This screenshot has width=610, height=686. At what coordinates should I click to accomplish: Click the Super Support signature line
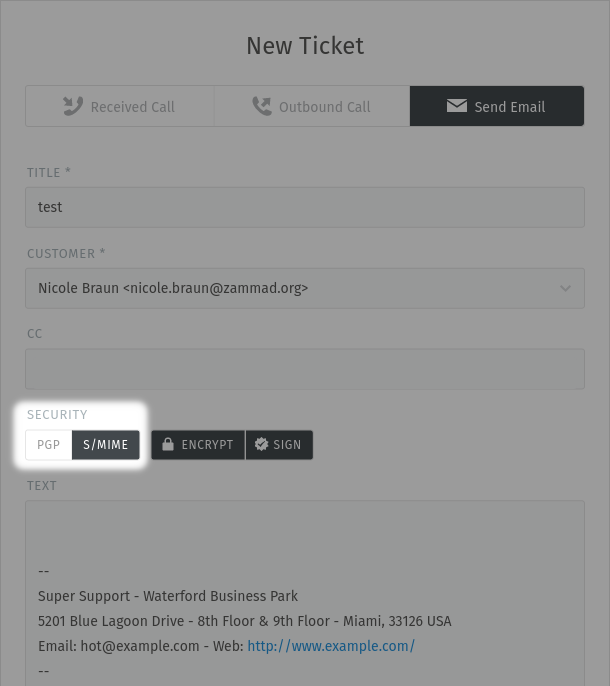[x=168, y=596]
